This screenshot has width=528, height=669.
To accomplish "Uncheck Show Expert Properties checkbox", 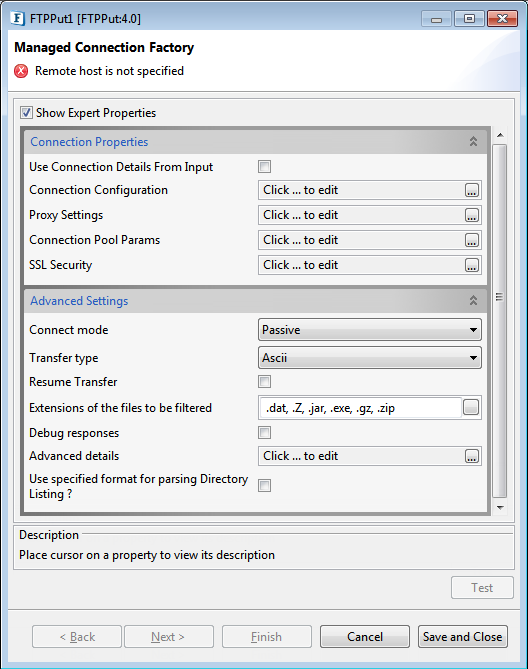I will 26,113.
